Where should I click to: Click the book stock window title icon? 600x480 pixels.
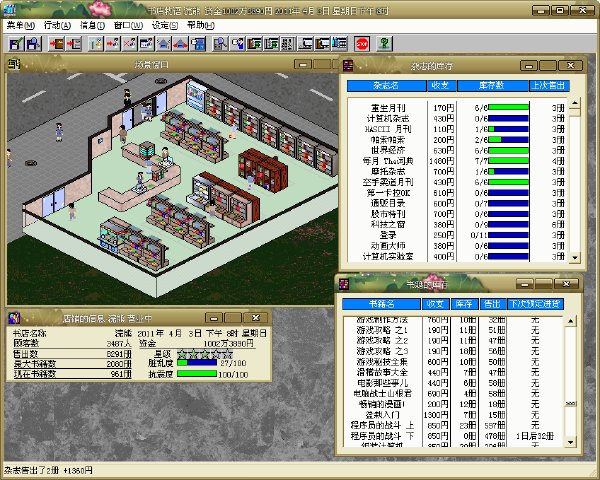[x=344, y=284]
